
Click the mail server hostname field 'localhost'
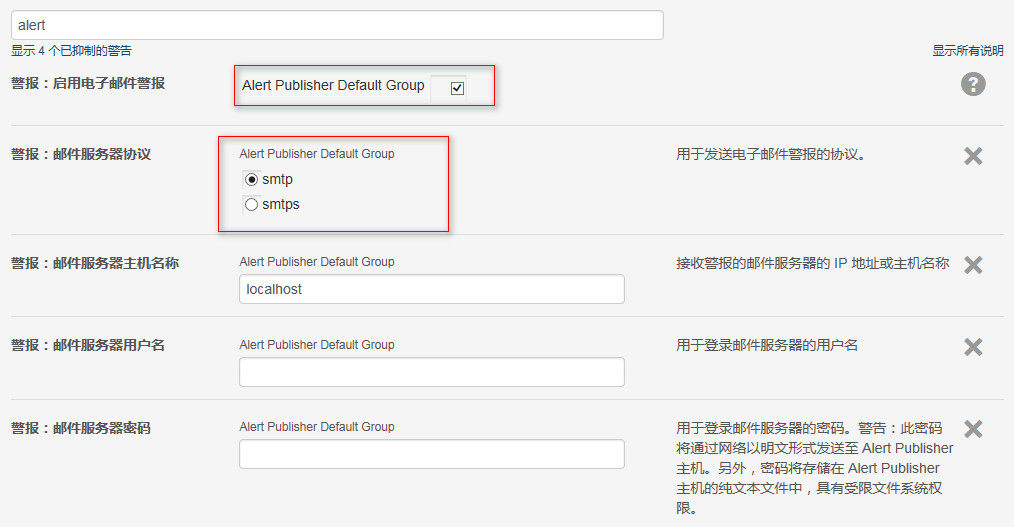(x=431, y=289)
